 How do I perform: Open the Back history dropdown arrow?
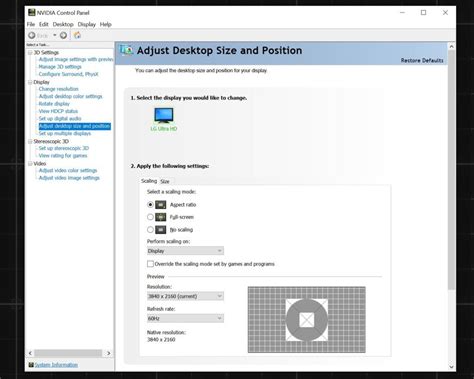pyautogui.click(x=55, y=35)
